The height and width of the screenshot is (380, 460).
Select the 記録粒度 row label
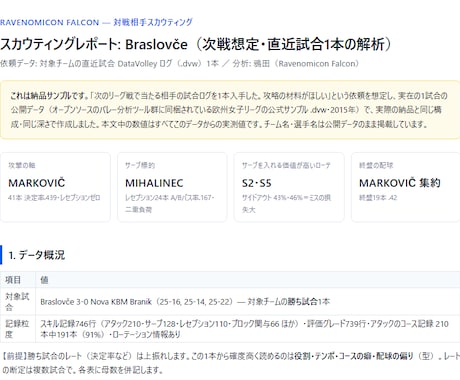tap(17, 329)
